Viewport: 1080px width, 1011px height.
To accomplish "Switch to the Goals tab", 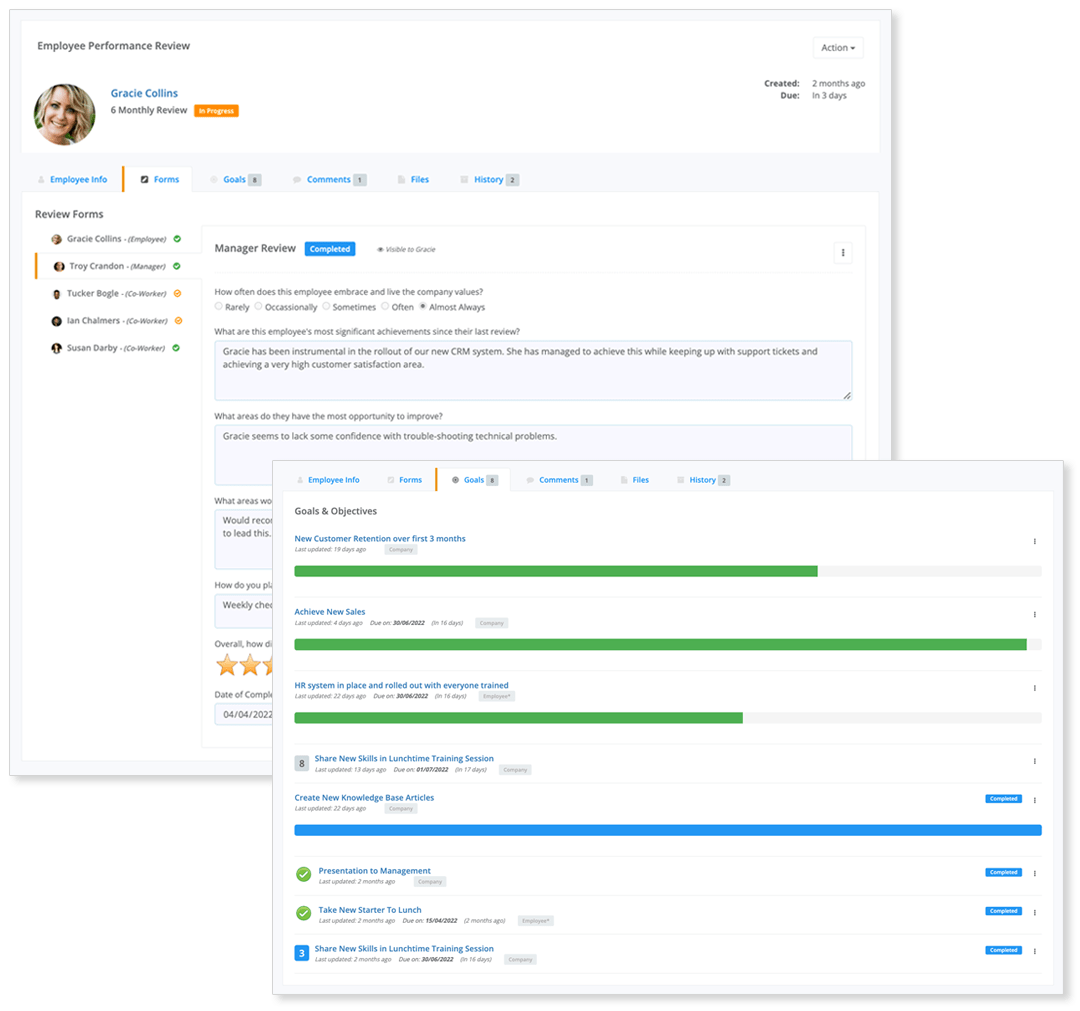I will click(x=235, y=179).
